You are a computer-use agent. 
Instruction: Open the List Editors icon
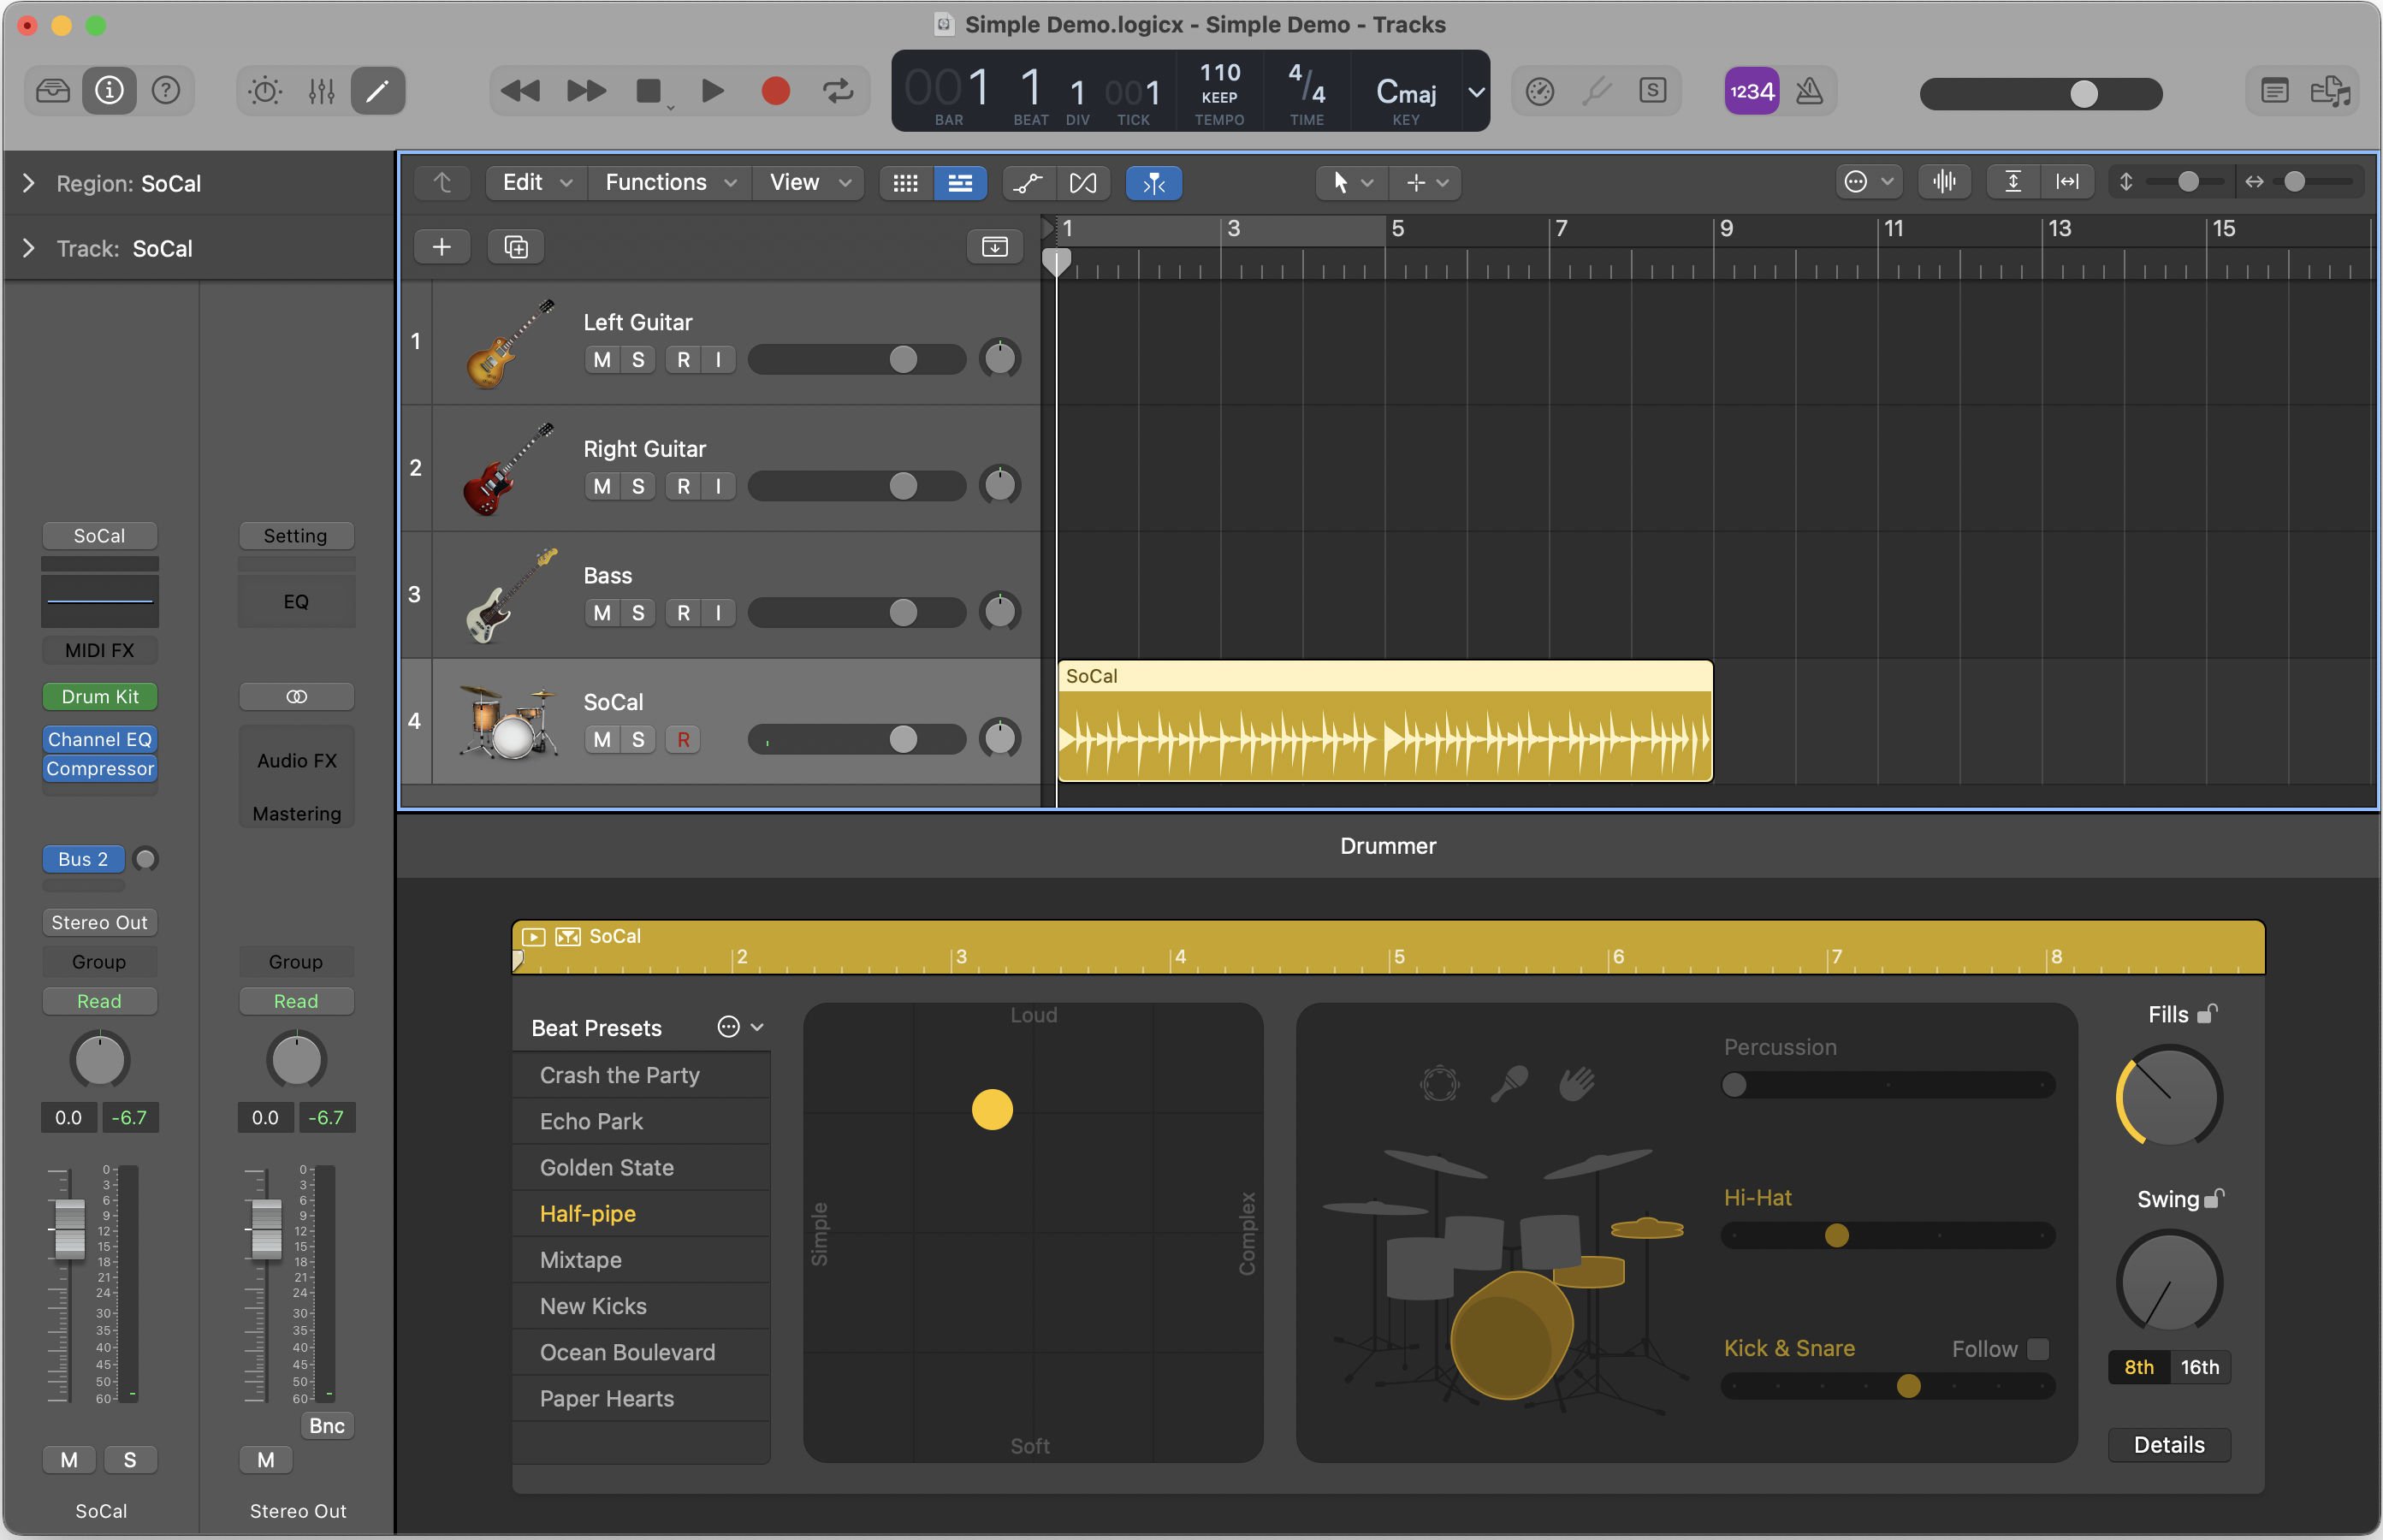2274,91
